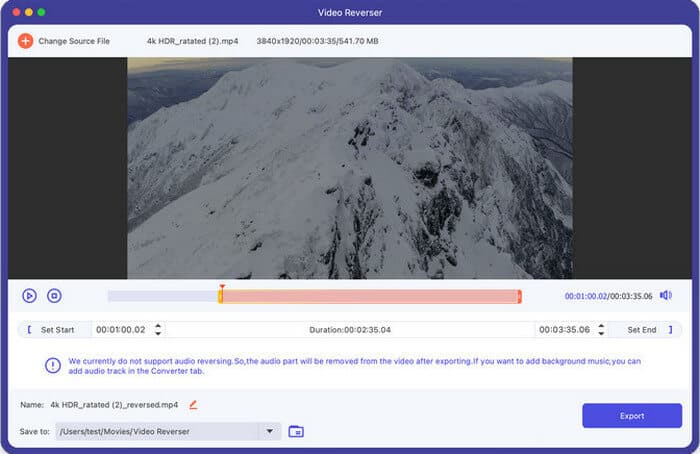Click the source file name 4k HDR_ratated (2).mp4
The image size is (700, 454).
(x=192, y=41)
